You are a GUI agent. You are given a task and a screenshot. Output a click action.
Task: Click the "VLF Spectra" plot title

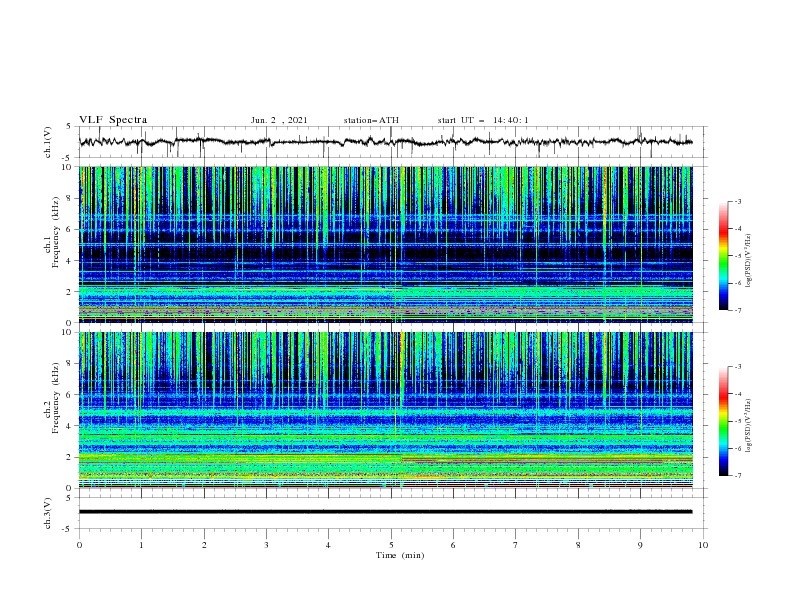(113, 120)
